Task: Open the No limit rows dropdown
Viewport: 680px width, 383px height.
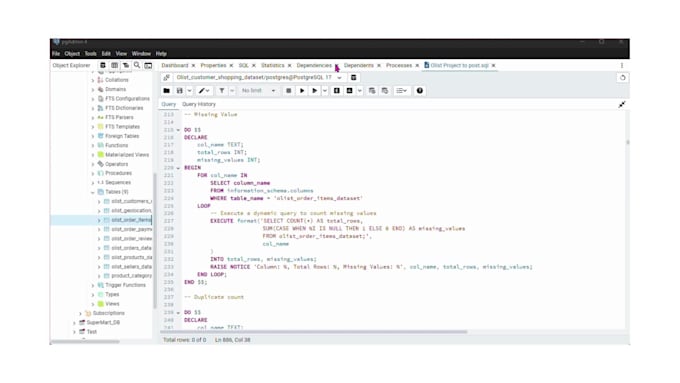Action: 258,91
